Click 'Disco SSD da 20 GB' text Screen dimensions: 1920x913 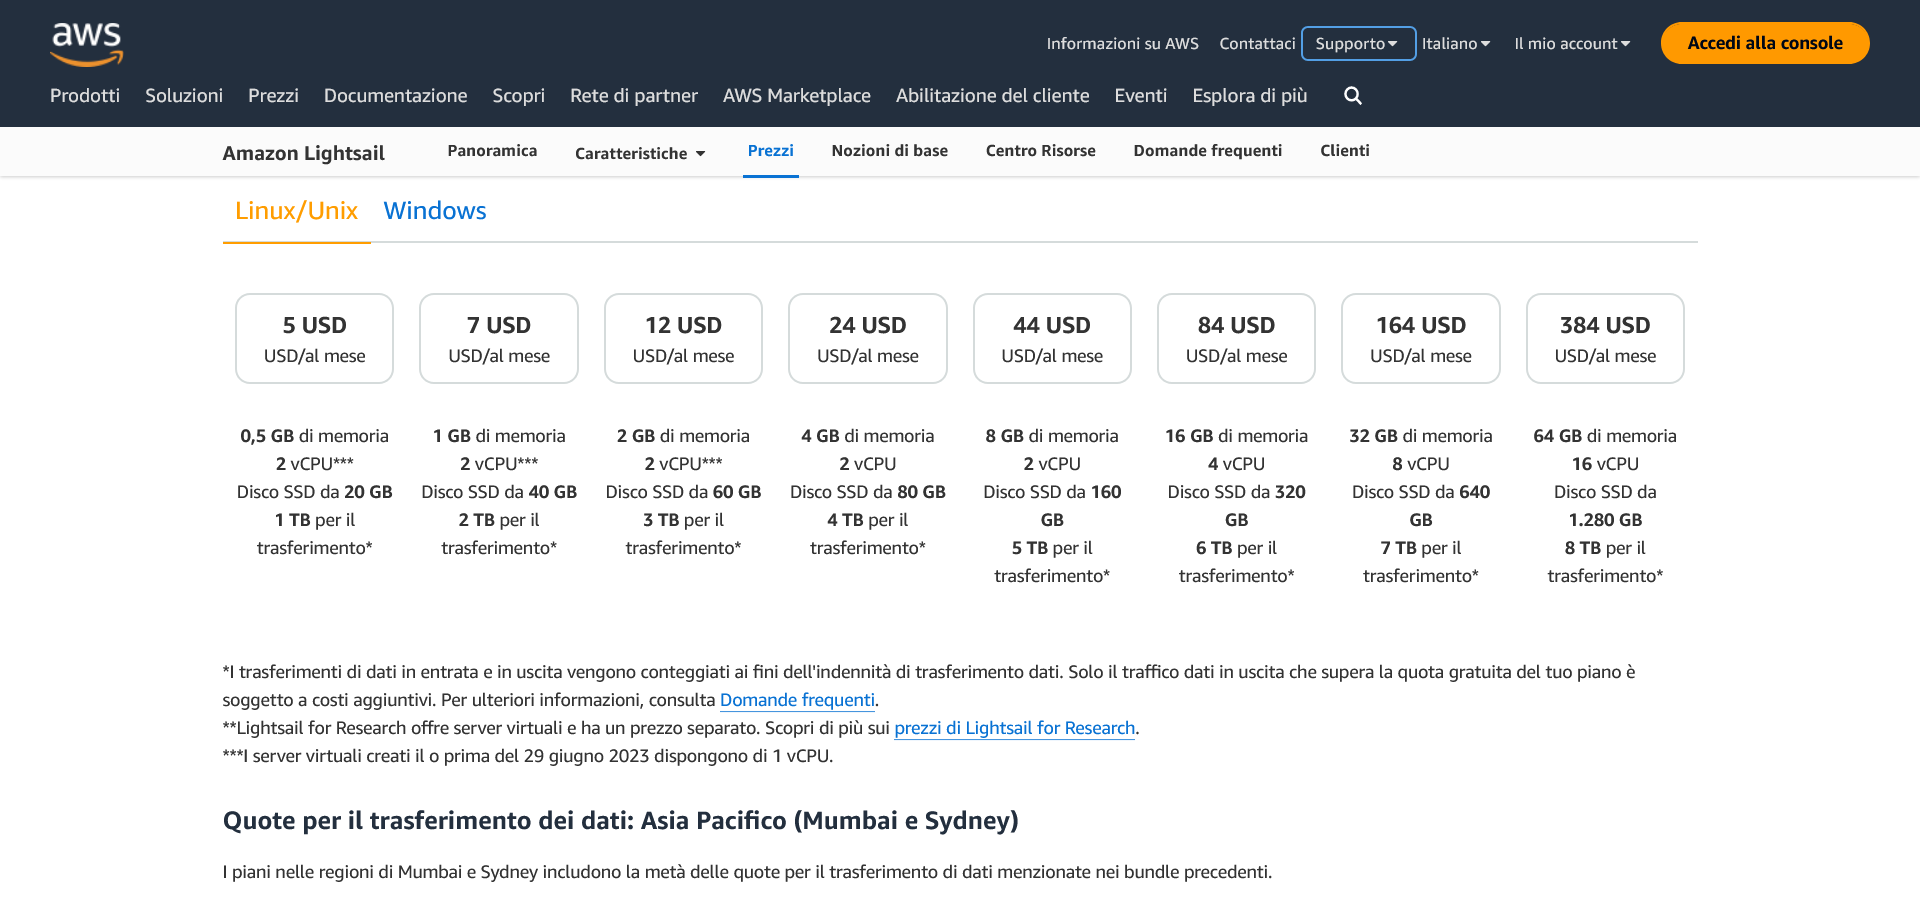[x=314, y=492]
